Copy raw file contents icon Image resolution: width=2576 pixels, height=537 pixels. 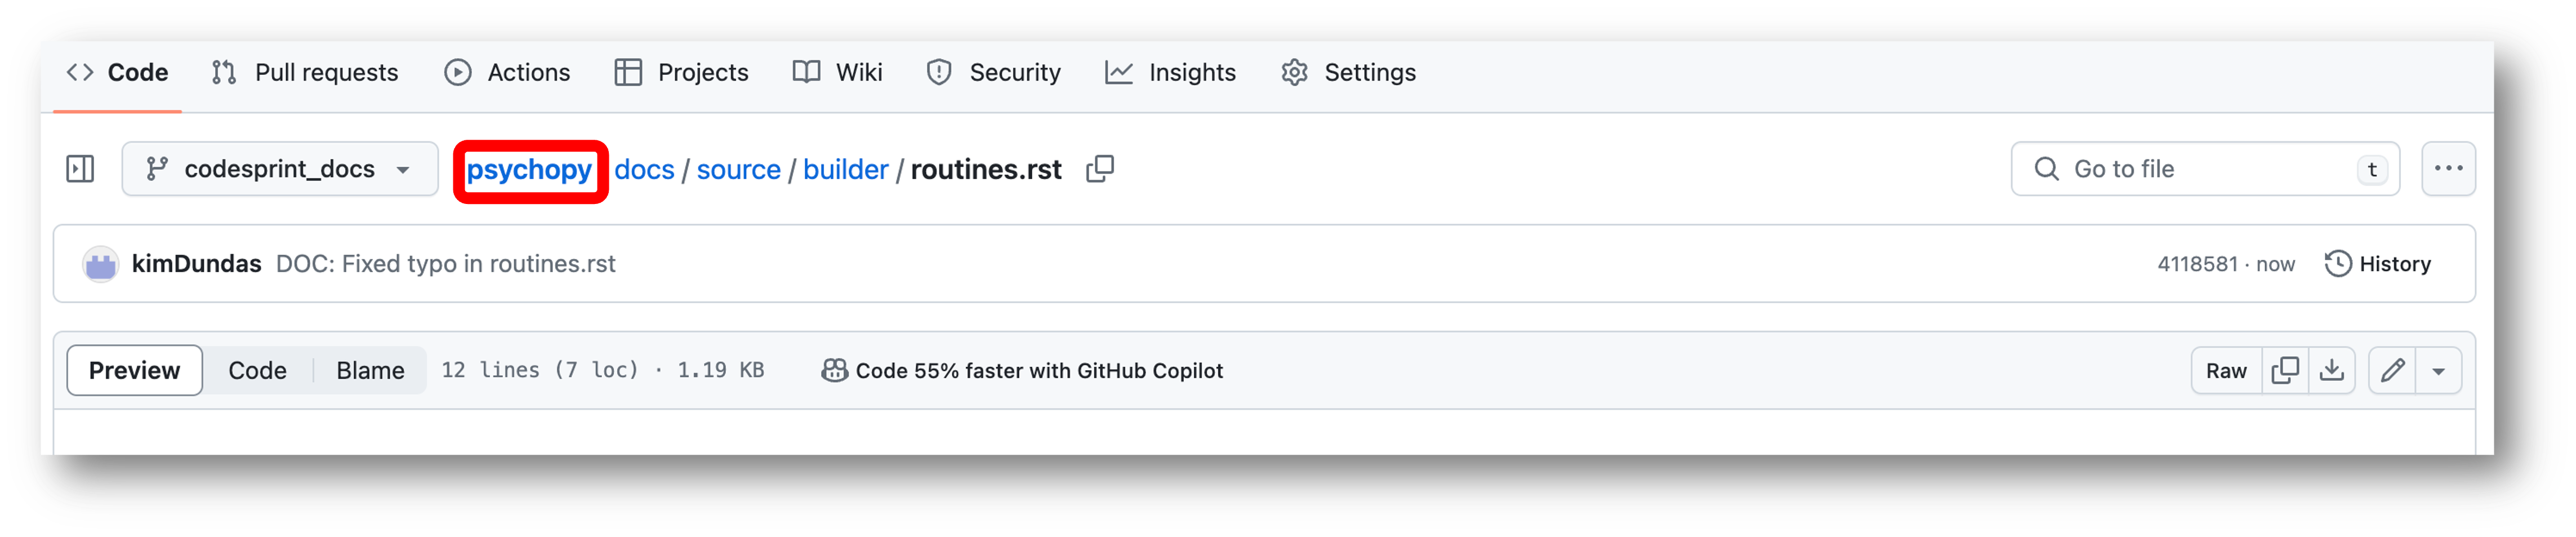click(2285, 371)
